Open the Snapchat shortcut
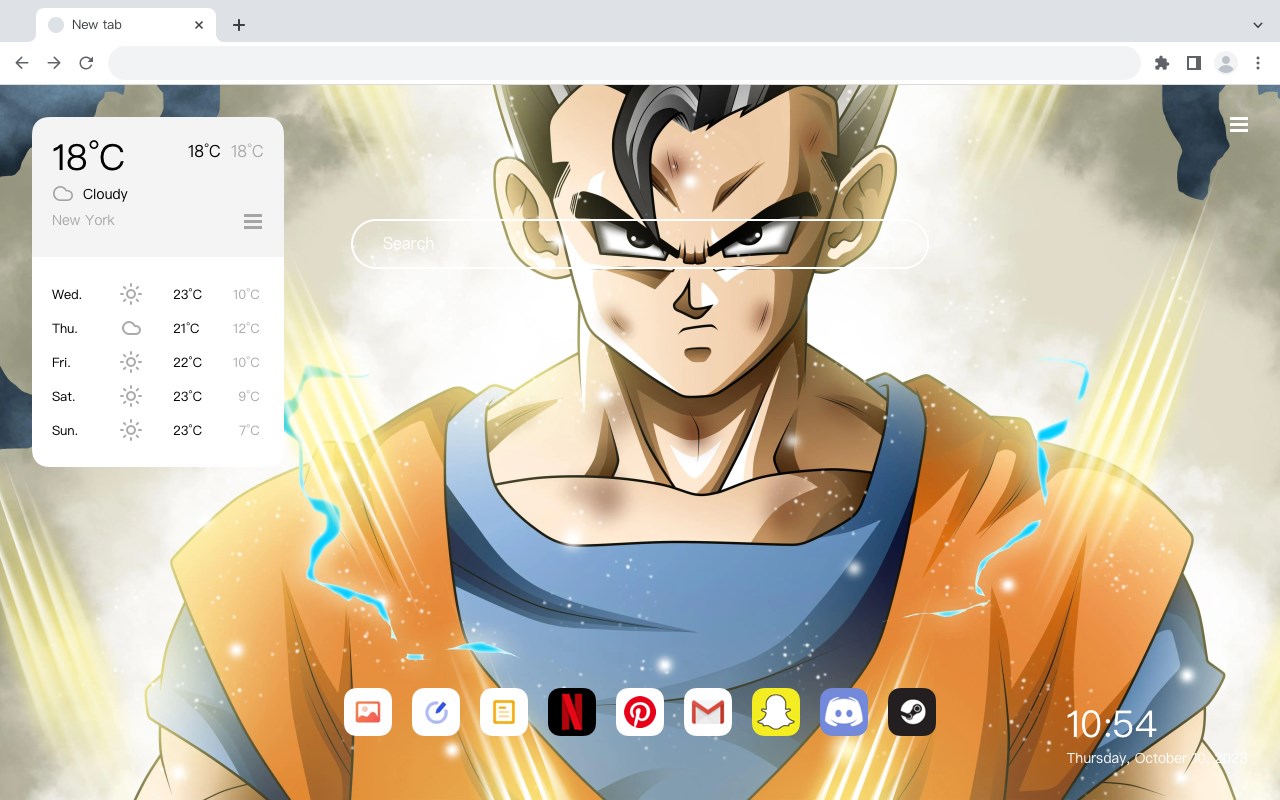Screen dimensions: 1280x800 [776, 712]
